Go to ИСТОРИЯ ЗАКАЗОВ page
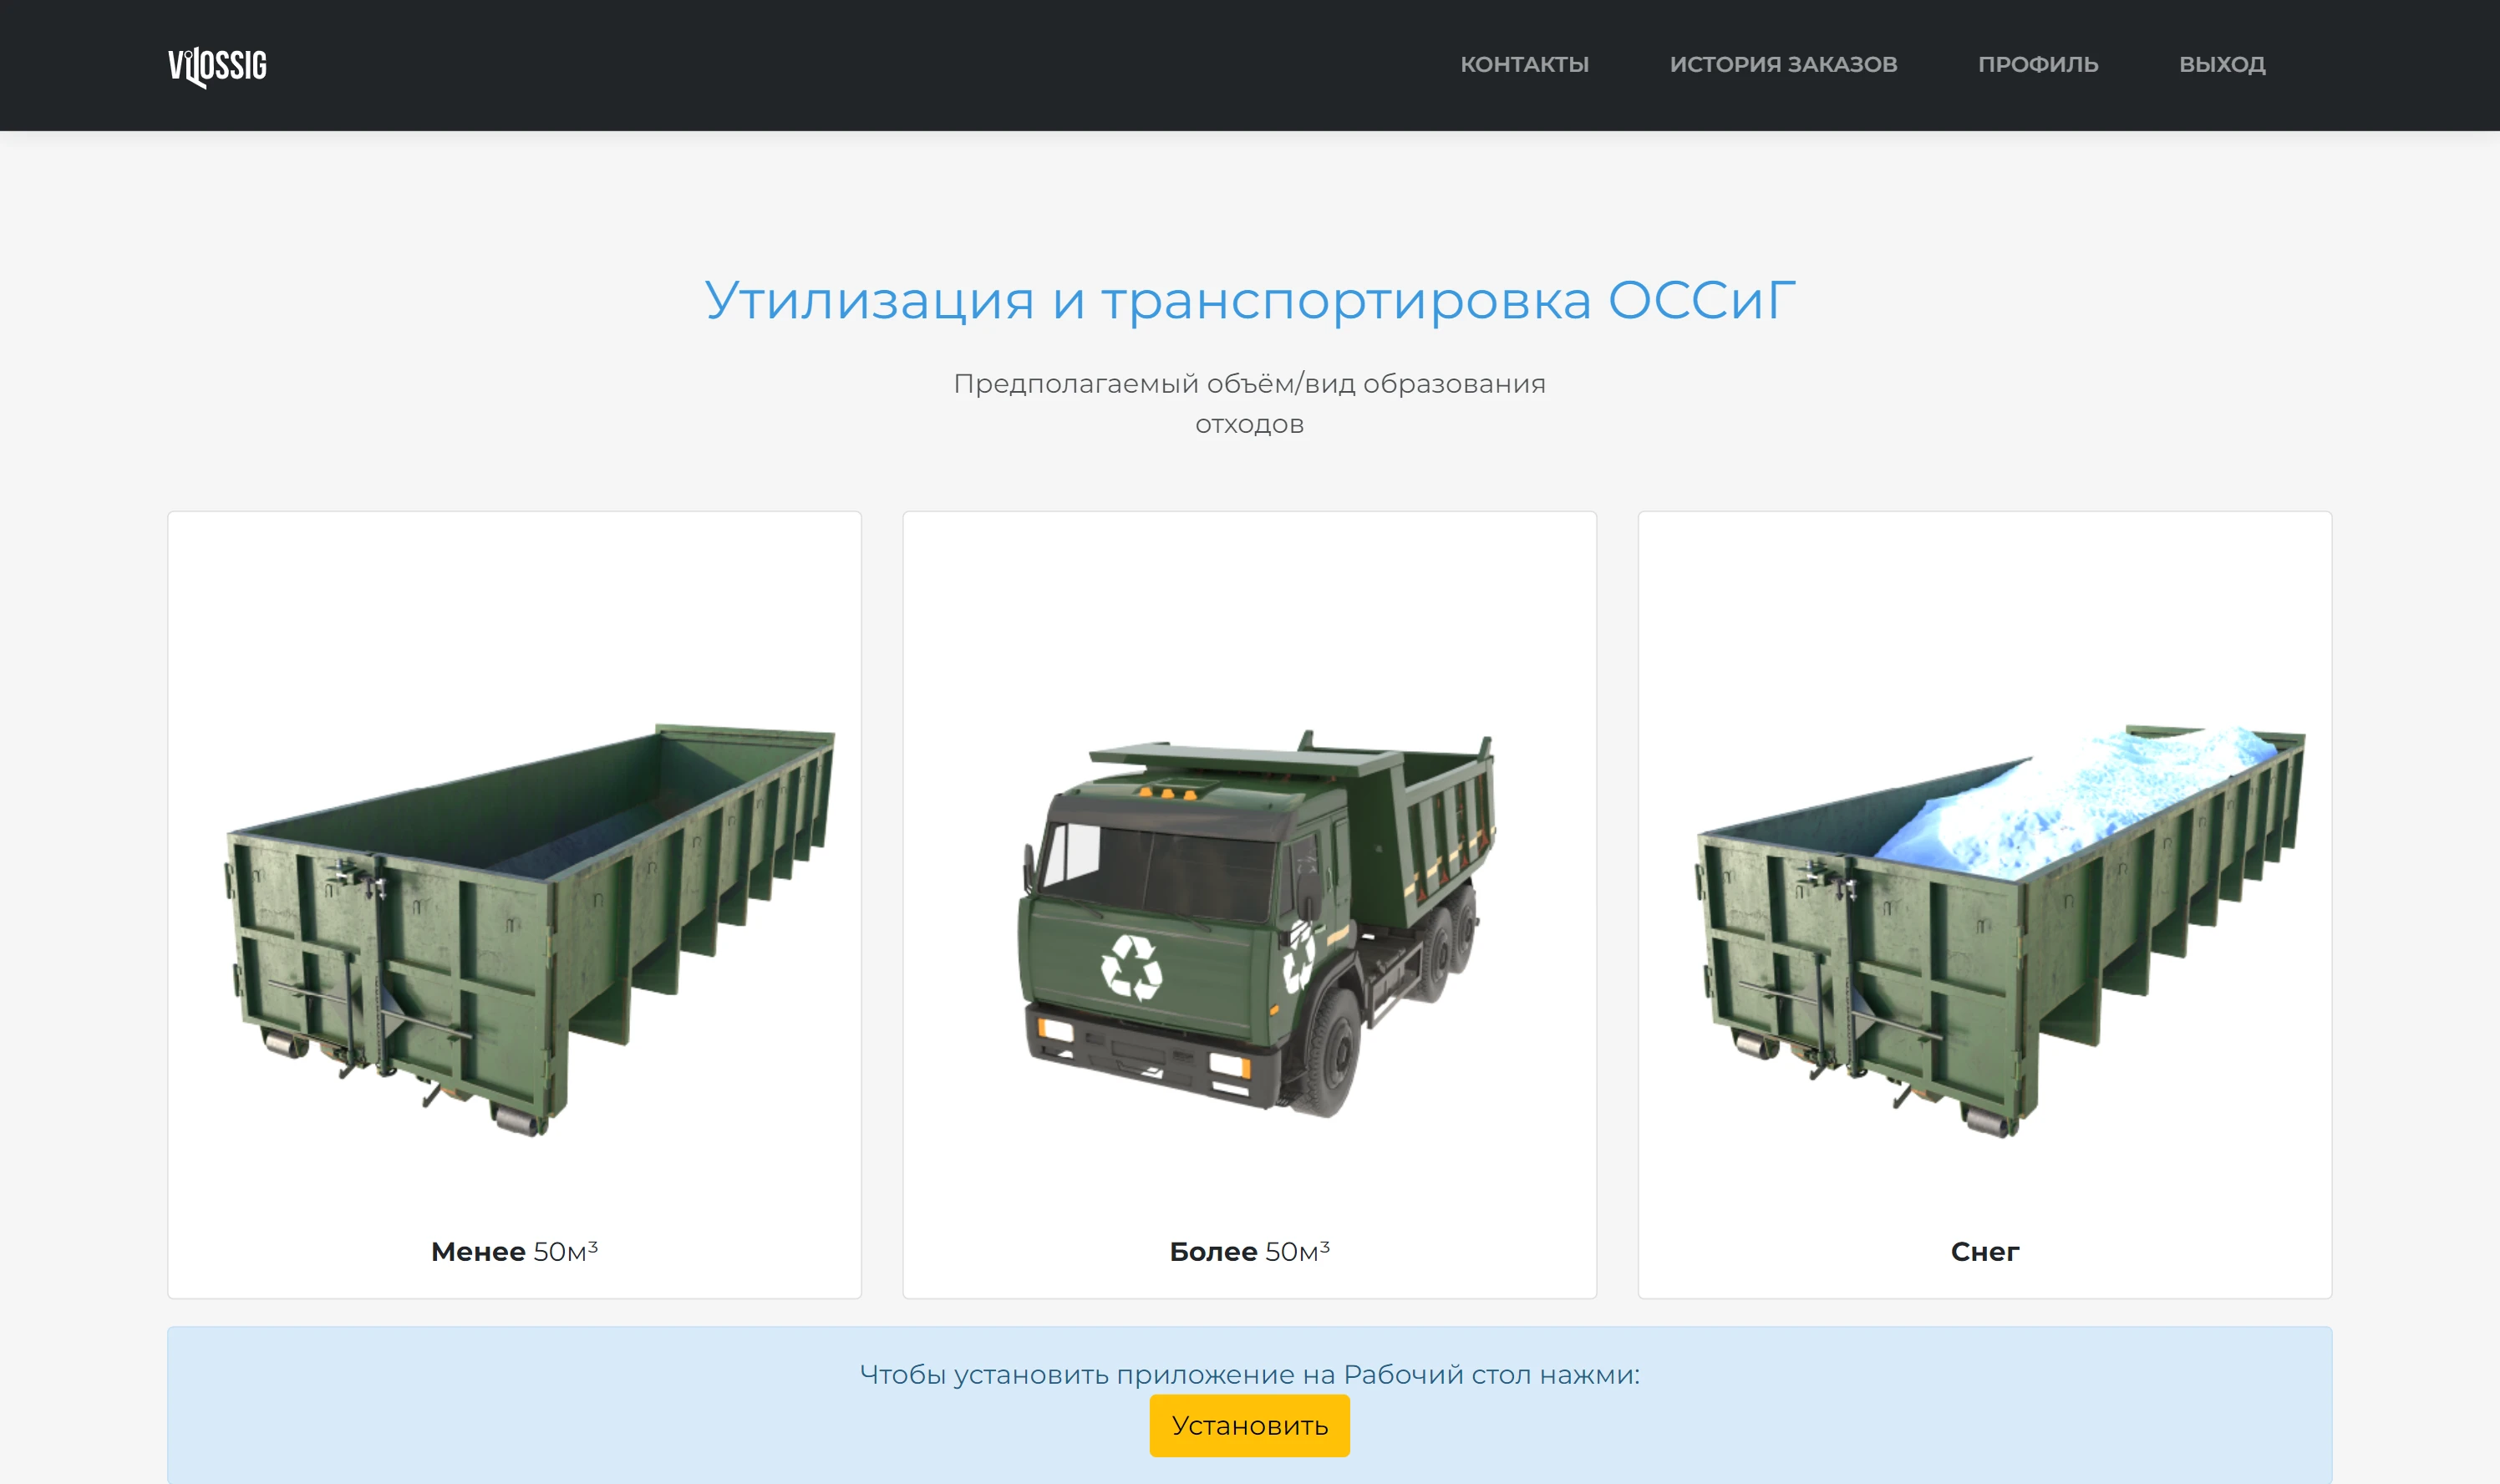 [1783, 65]
